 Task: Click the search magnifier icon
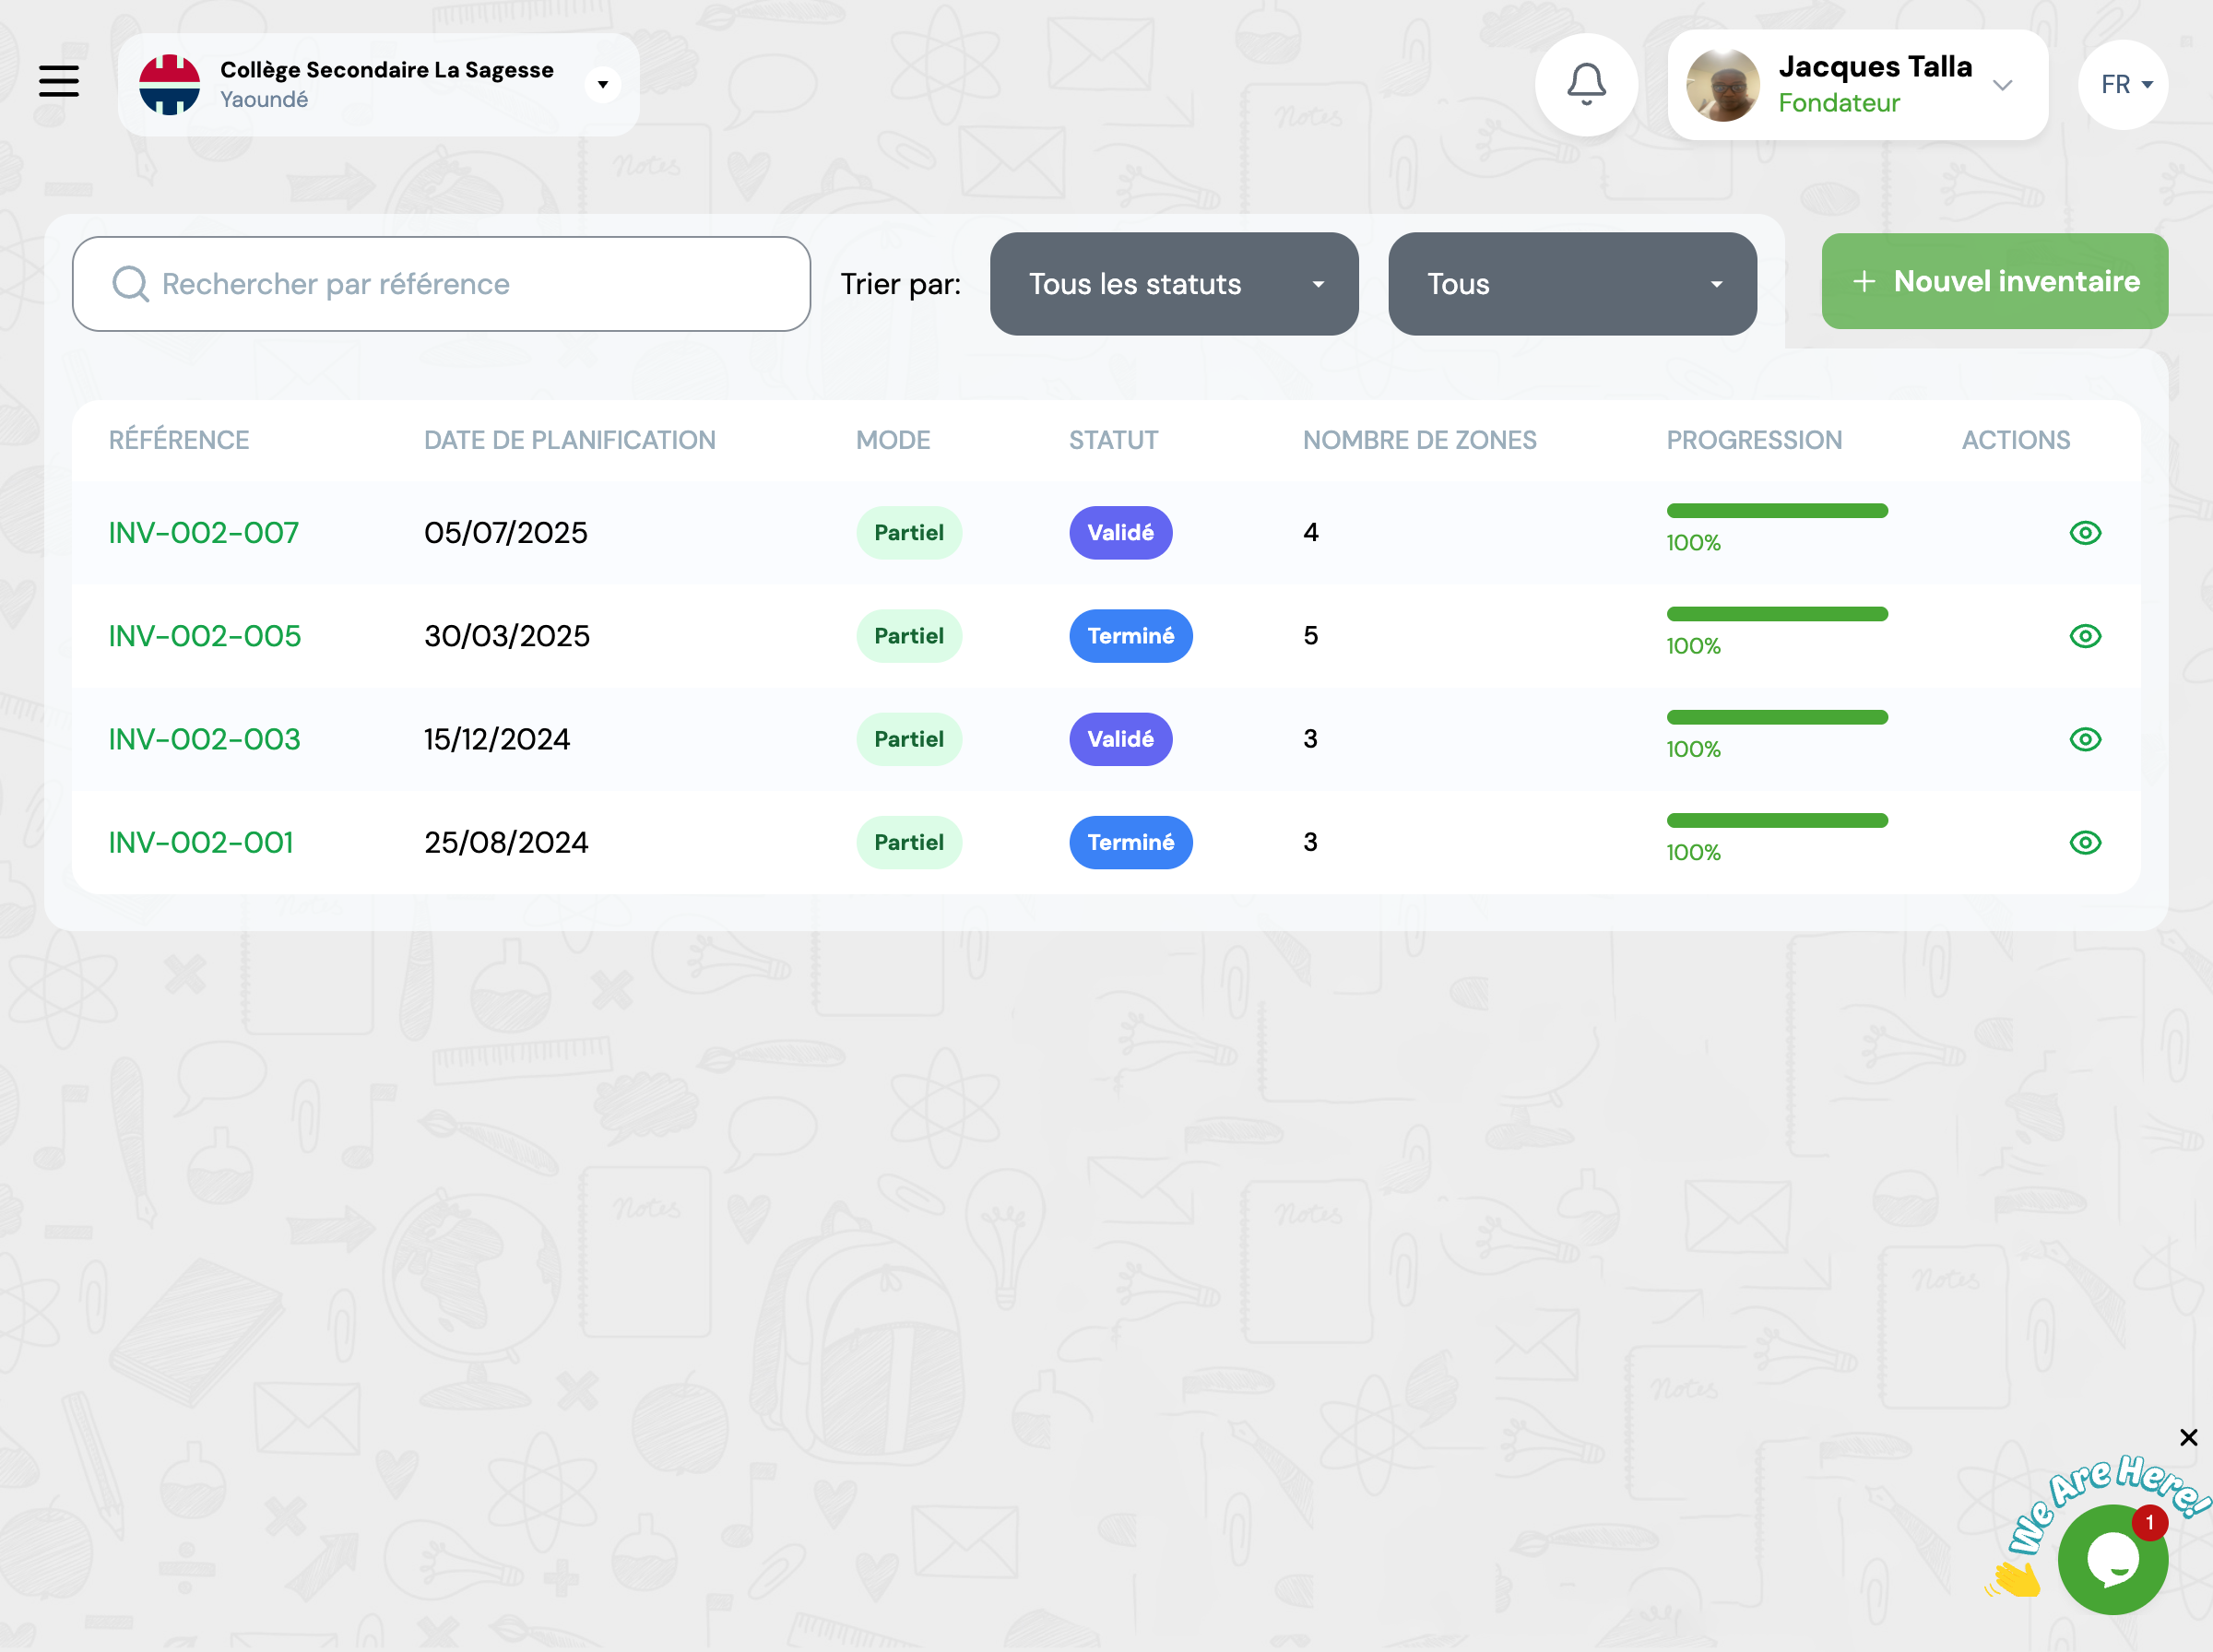coord(130,284)
